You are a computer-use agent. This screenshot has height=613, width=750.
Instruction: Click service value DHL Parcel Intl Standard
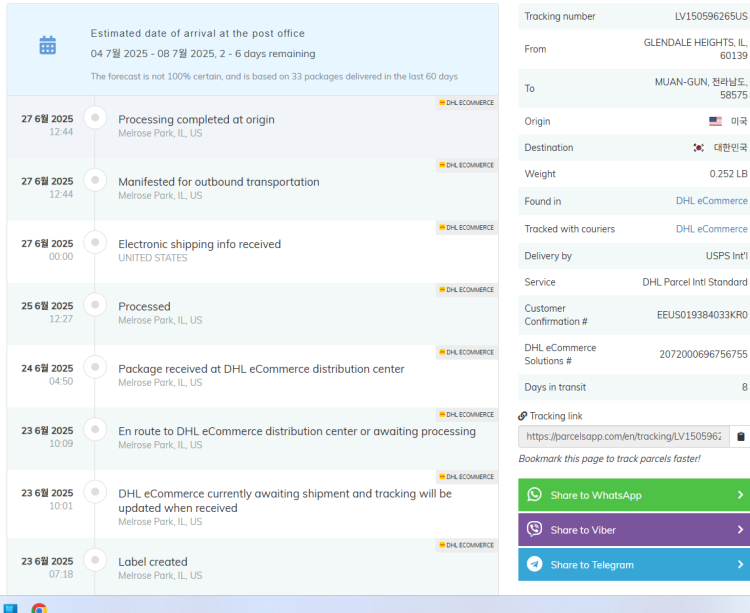click(x=695, y=282)
